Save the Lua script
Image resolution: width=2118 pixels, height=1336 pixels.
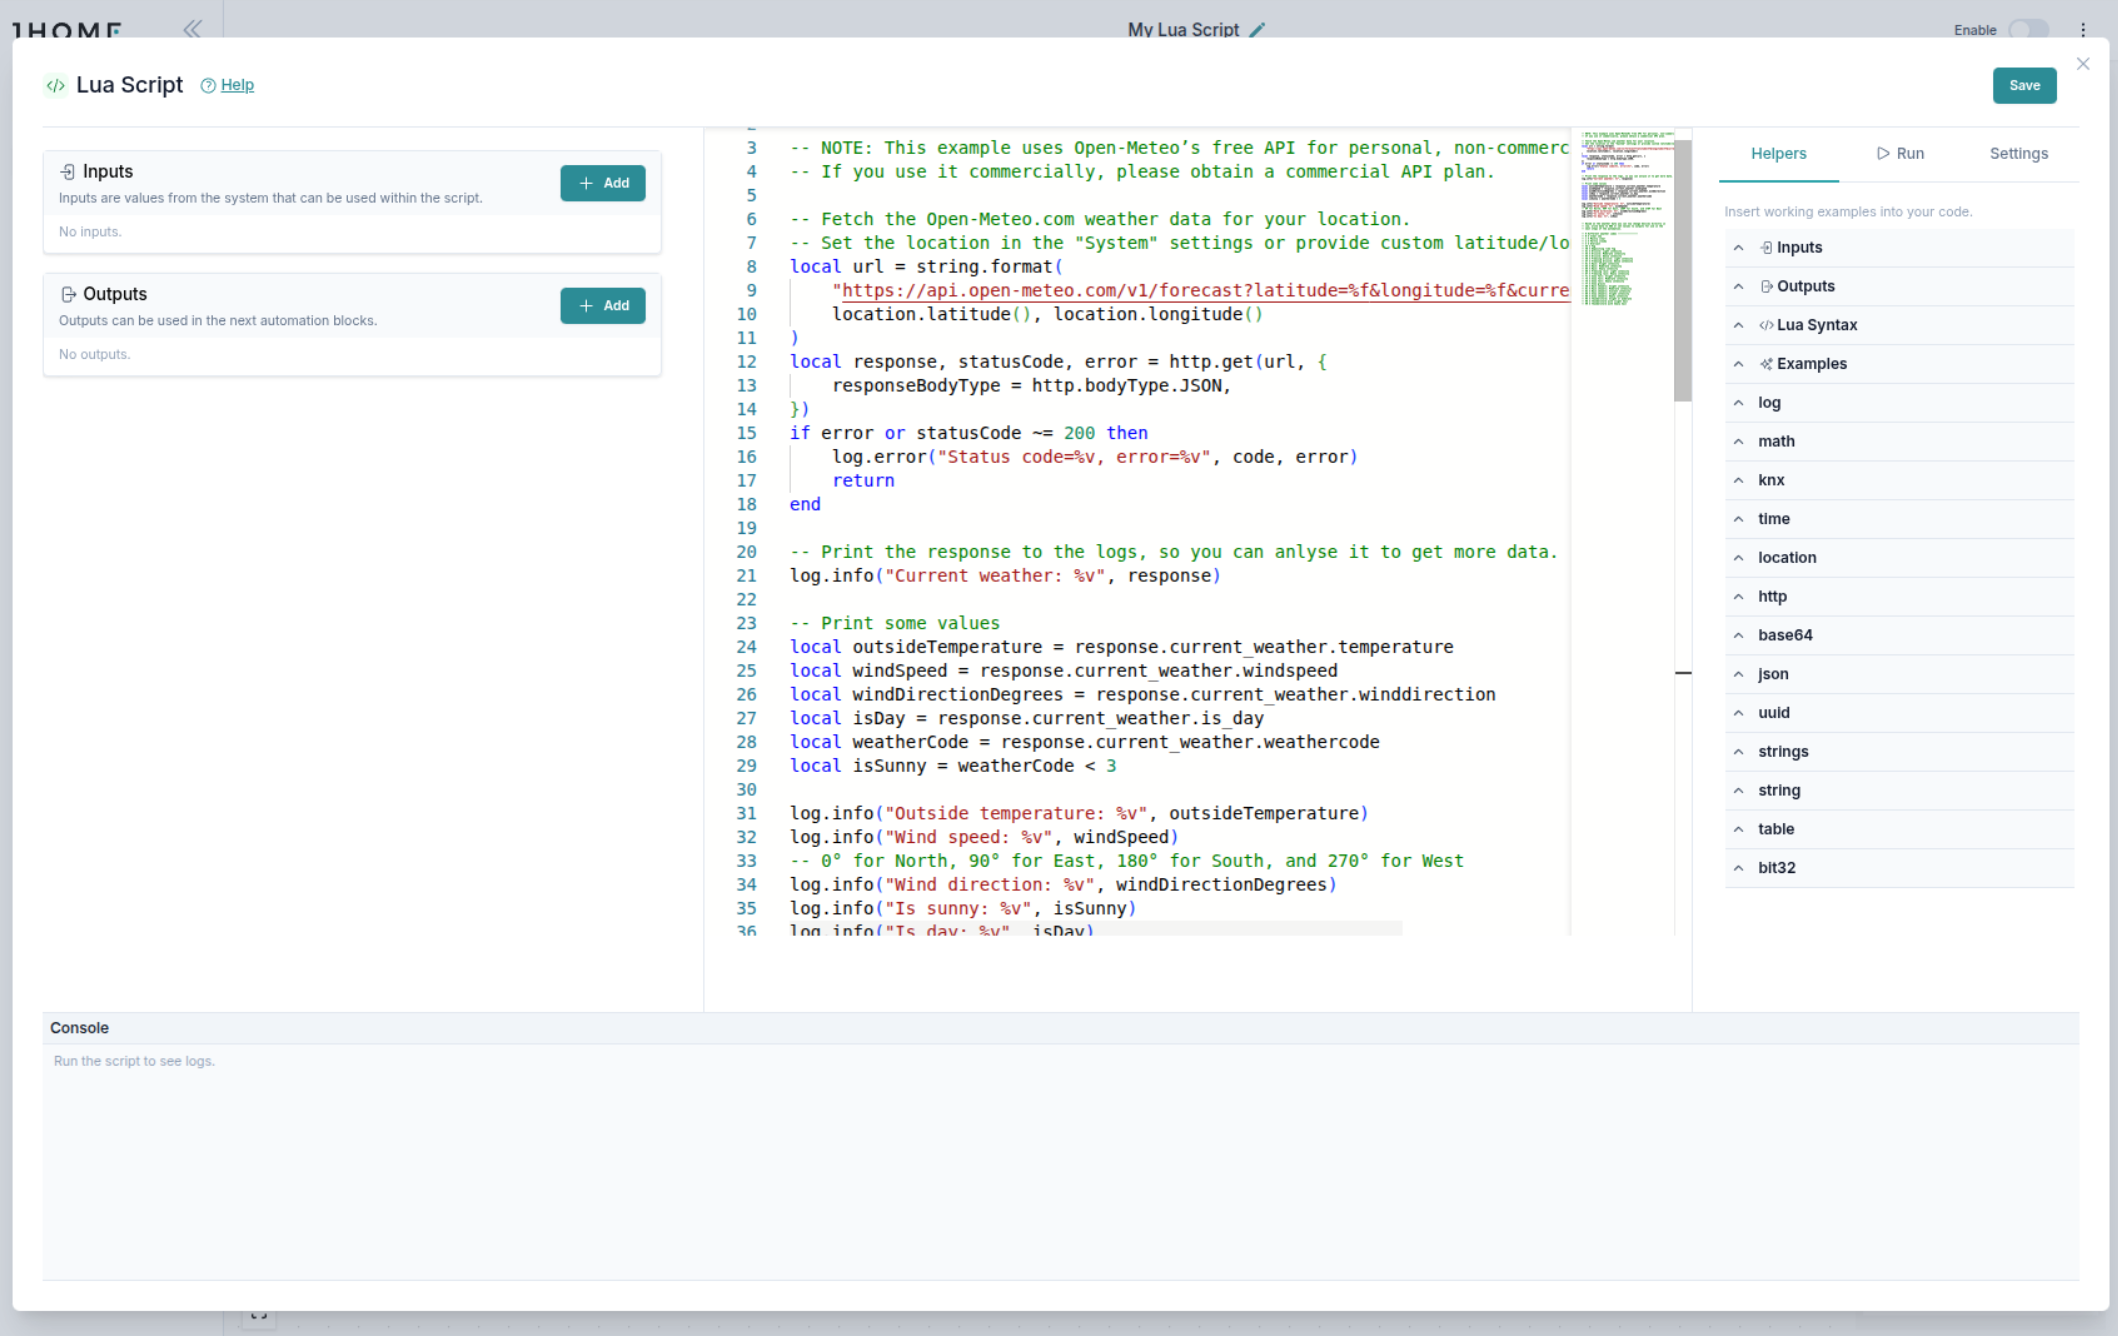(2024, 85)
